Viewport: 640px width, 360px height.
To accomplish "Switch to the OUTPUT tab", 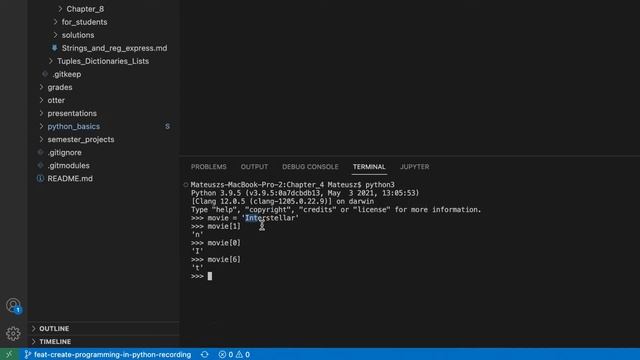I will point(254,167).
